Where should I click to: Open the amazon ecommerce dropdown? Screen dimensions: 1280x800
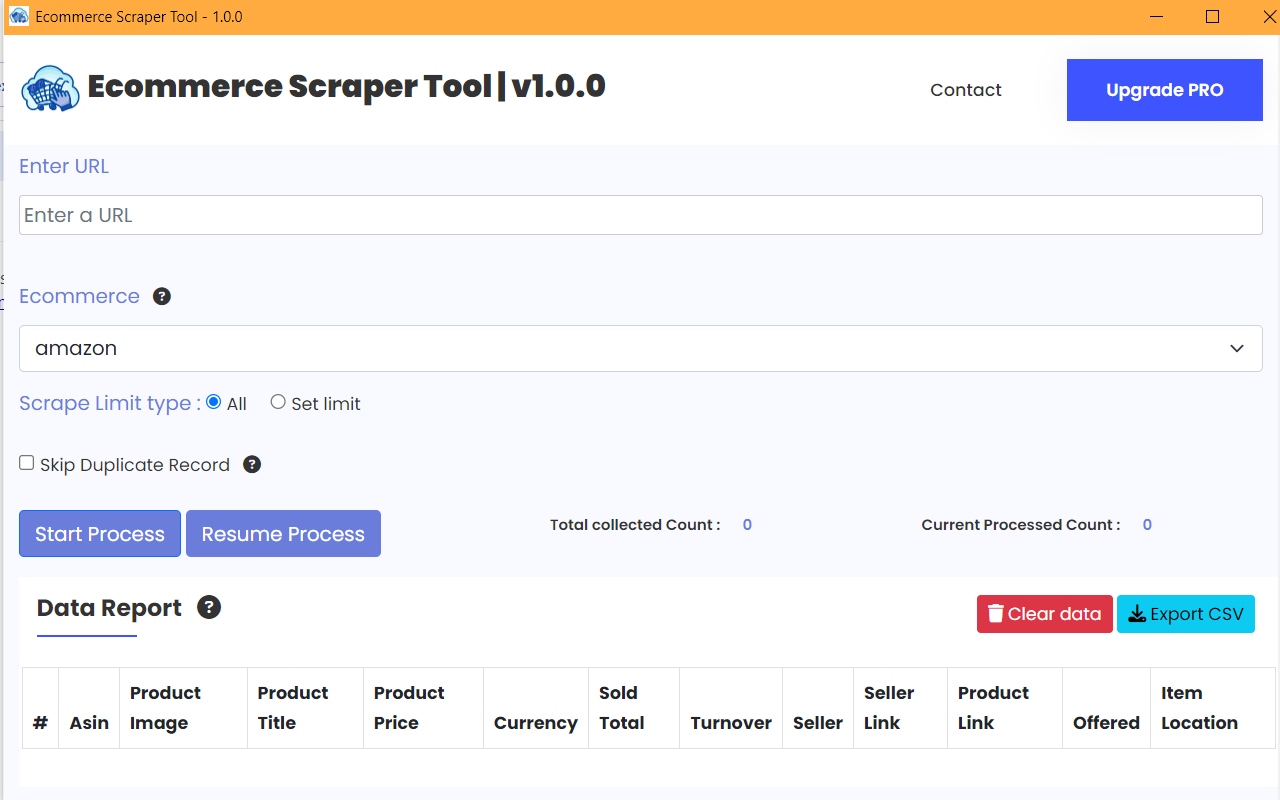click(x=640, y=348)
